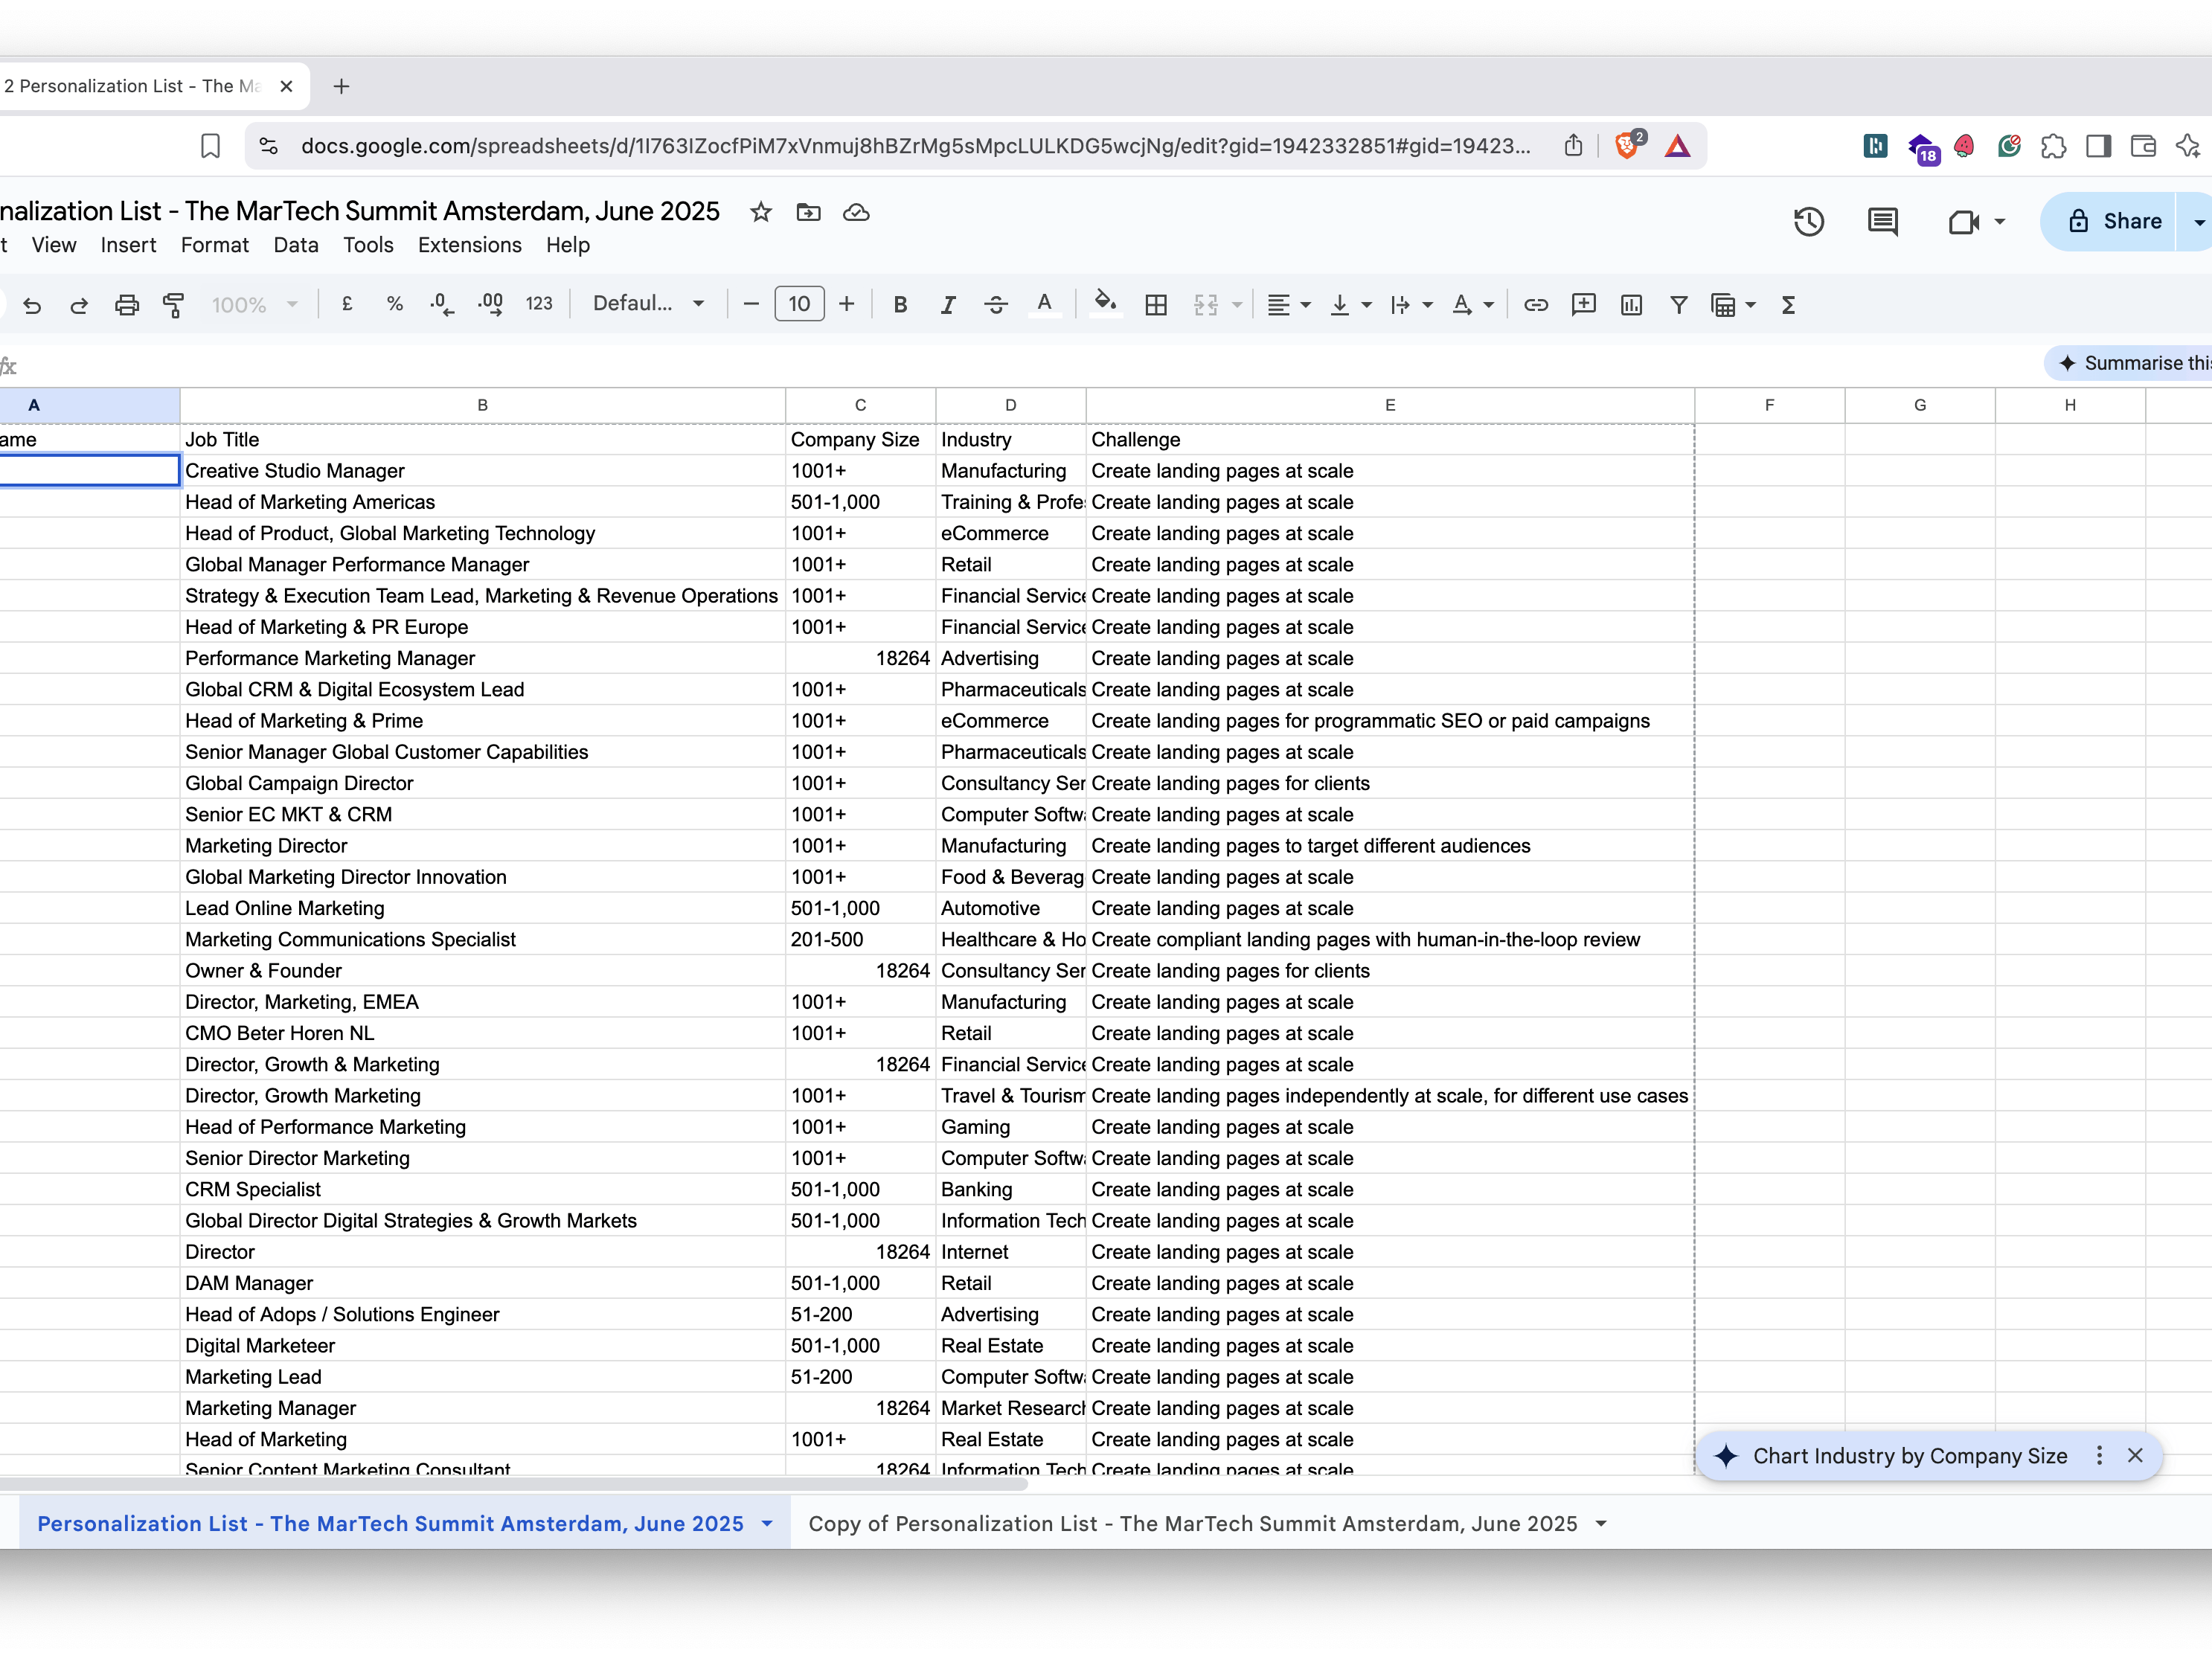
Task: Click the browser address bar URL
Action: [x=915, y=146]
